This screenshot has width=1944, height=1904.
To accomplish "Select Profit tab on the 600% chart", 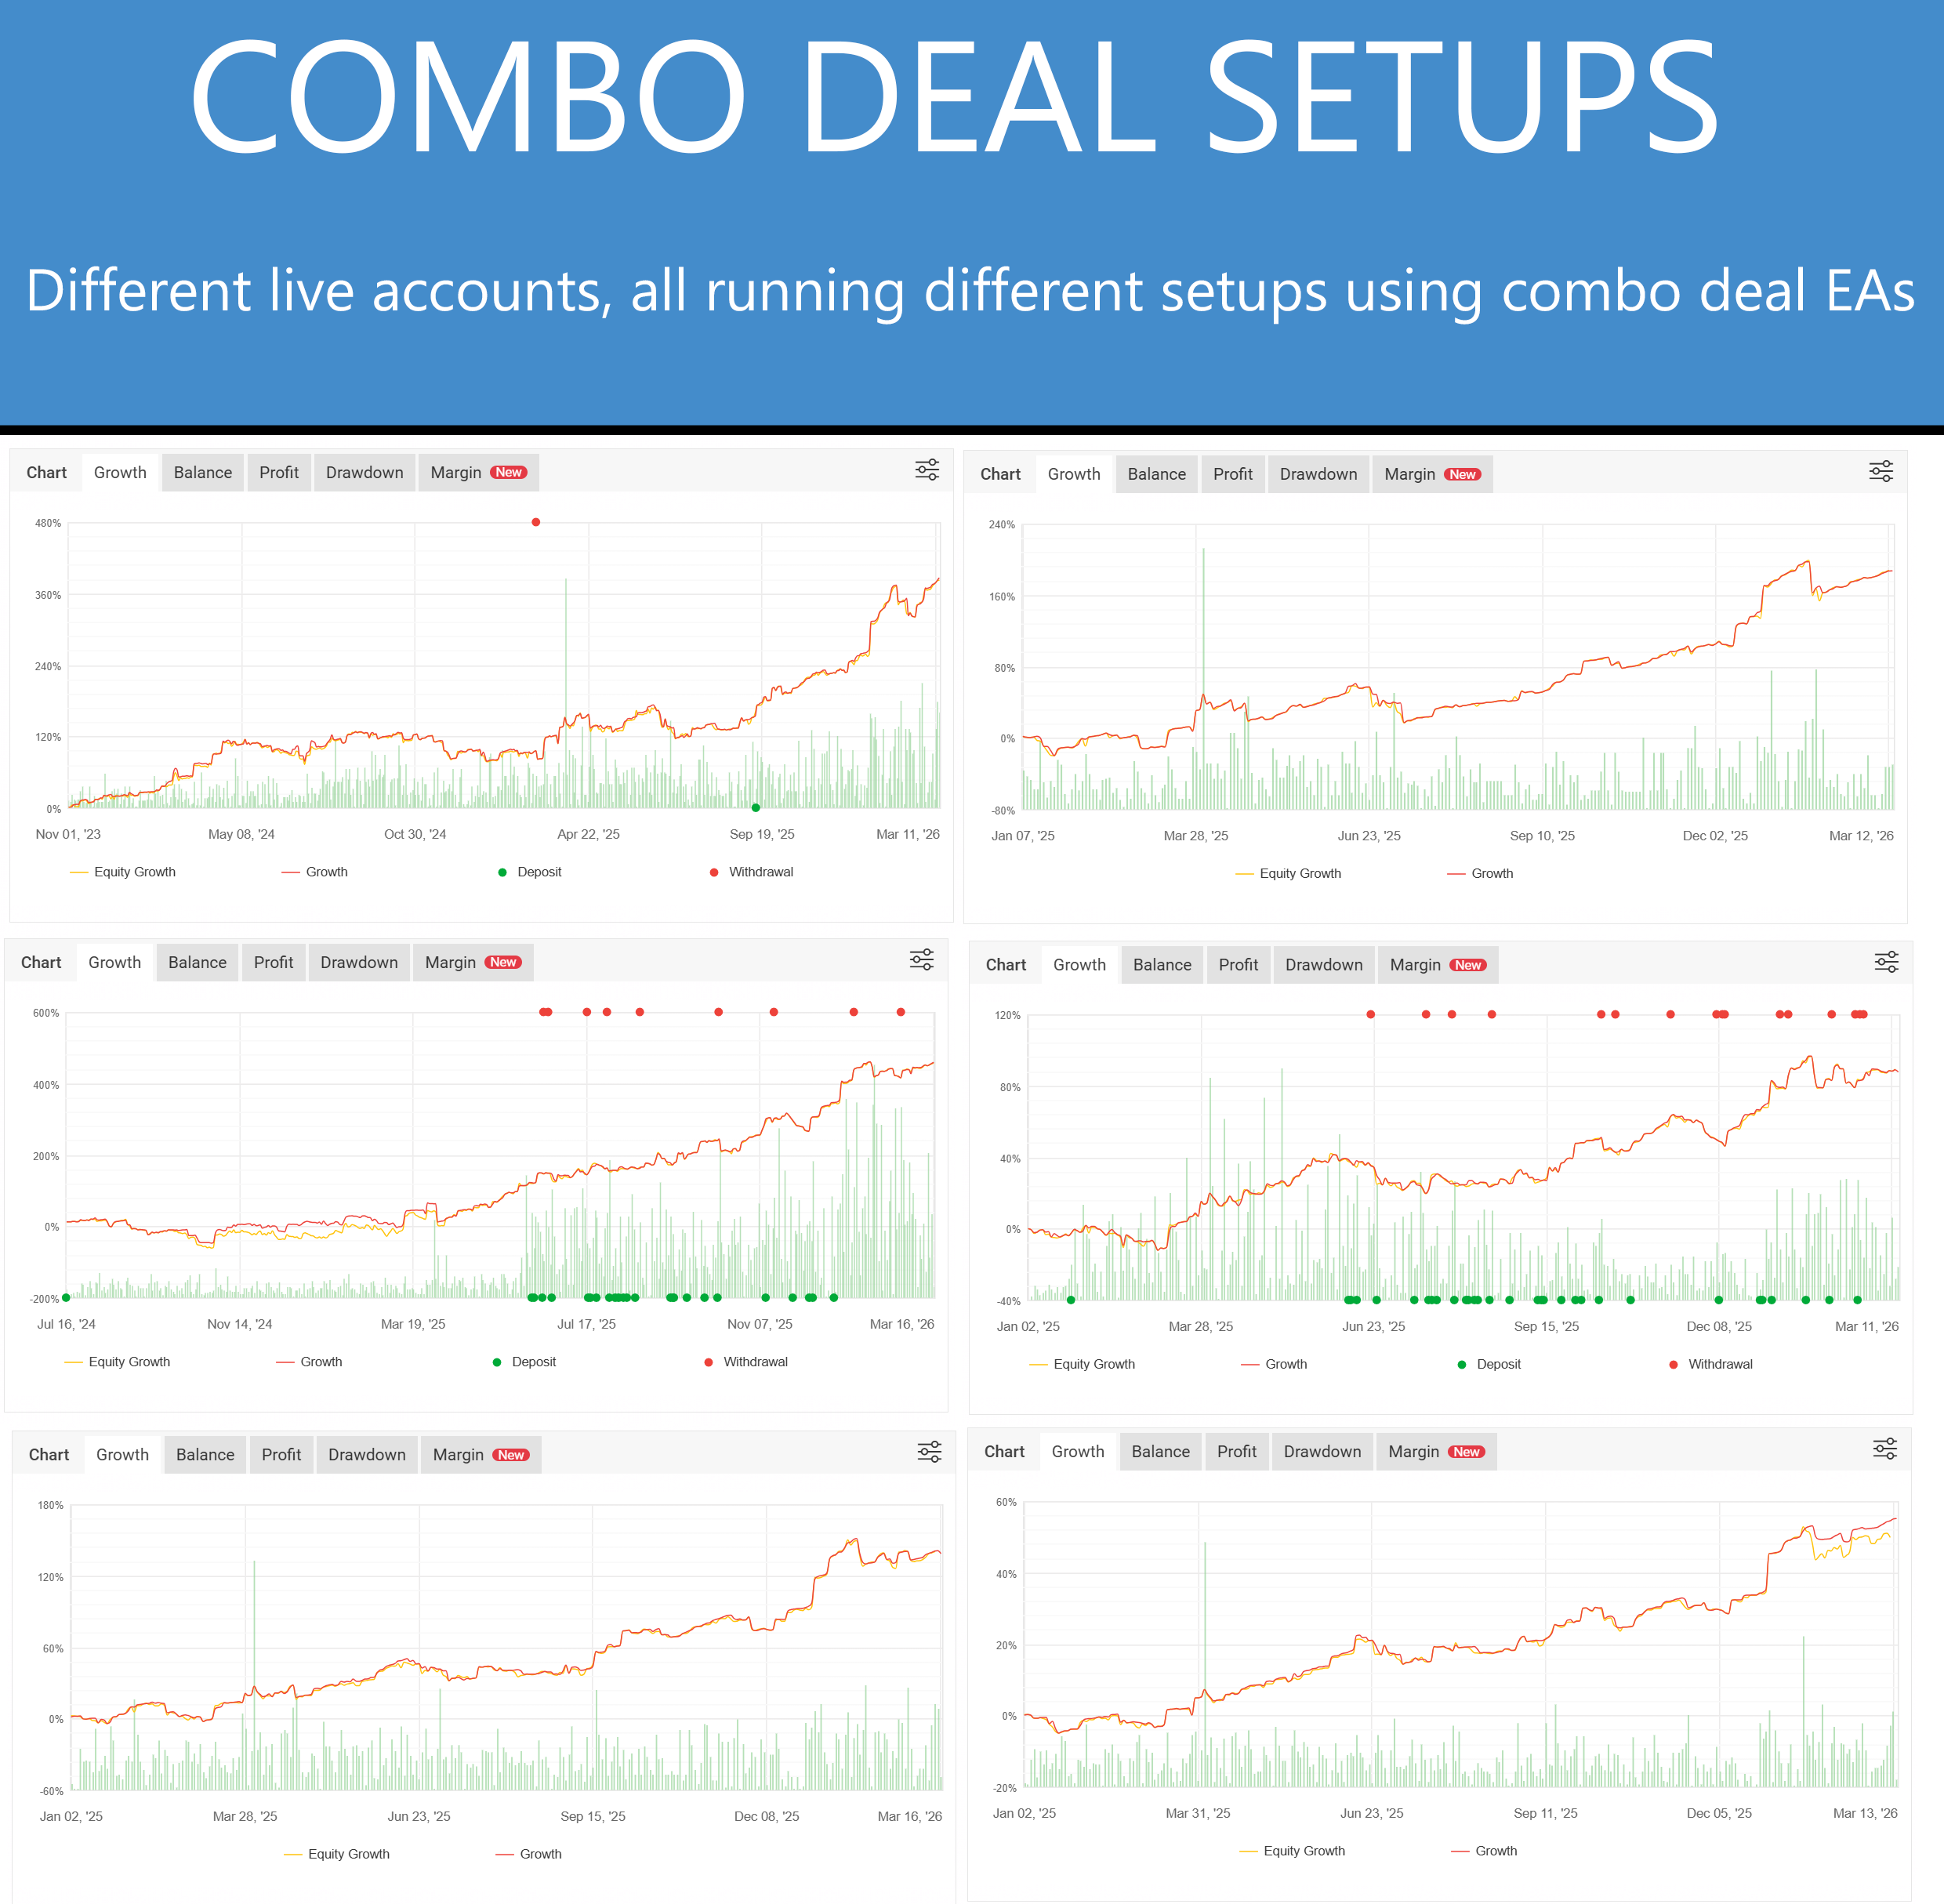I will pos(273,963).
